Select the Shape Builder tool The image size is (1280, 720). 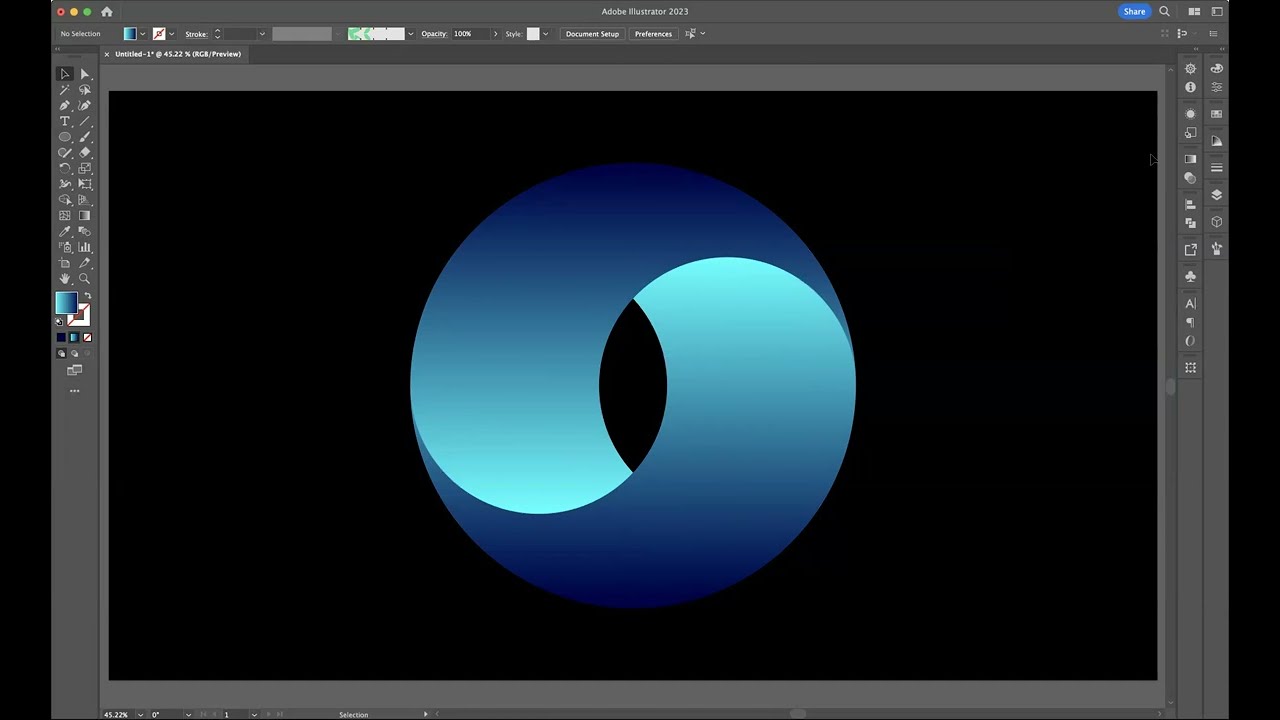[65, 200]
